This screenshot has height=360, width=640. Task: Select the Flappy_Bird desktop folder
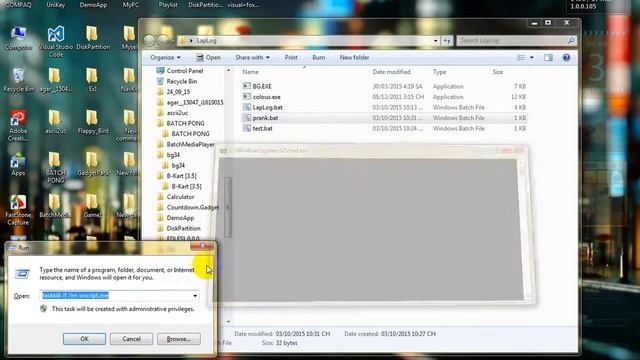93,122
